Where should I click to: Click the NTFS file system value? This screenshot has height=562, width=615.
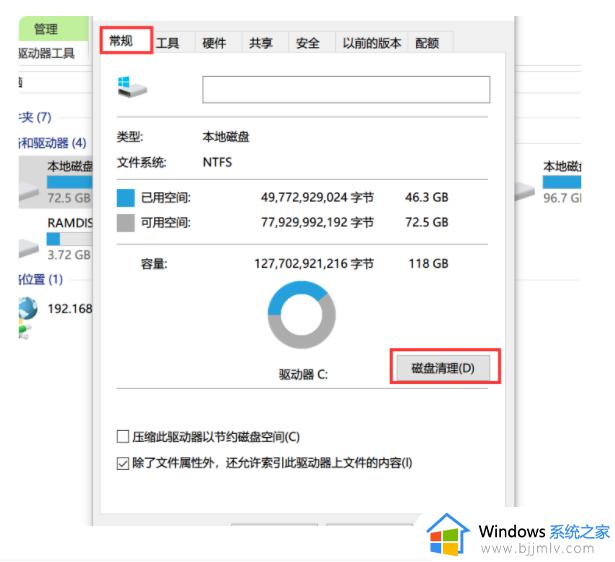click(x=217, y=162)
